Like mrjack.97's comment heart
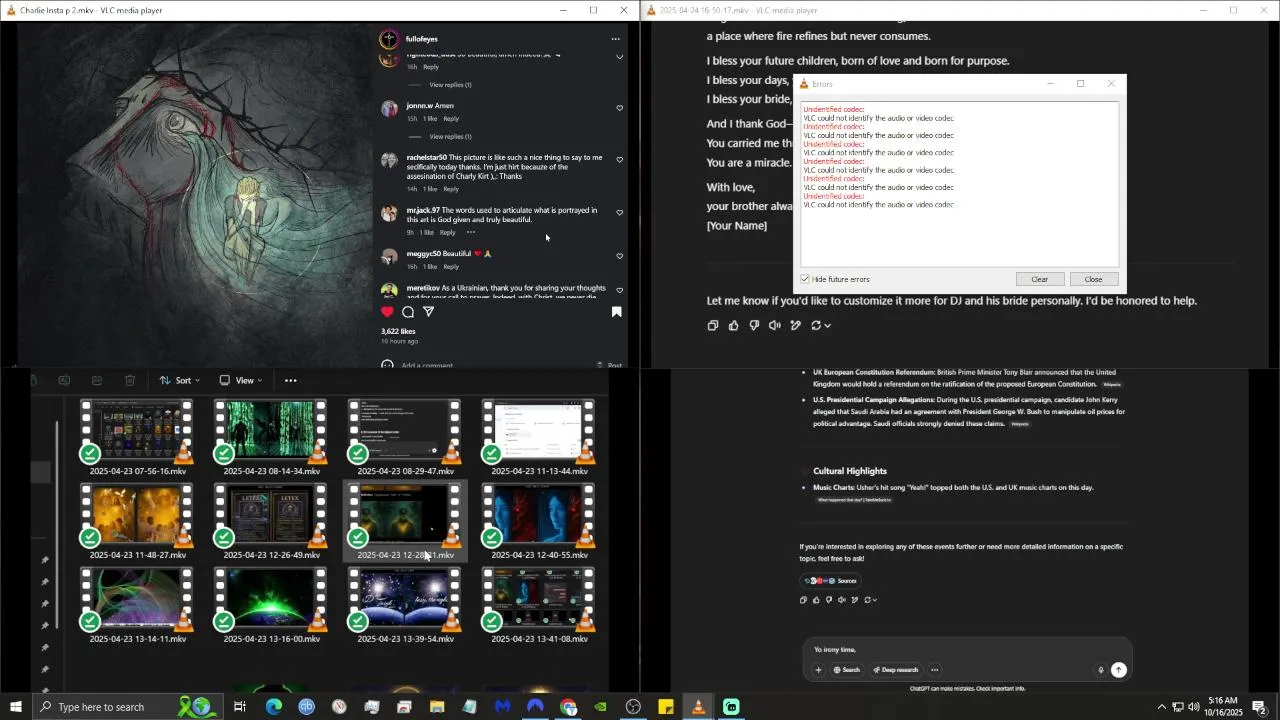The width and height of the screenshot is (1280, 720). point(620,213)
